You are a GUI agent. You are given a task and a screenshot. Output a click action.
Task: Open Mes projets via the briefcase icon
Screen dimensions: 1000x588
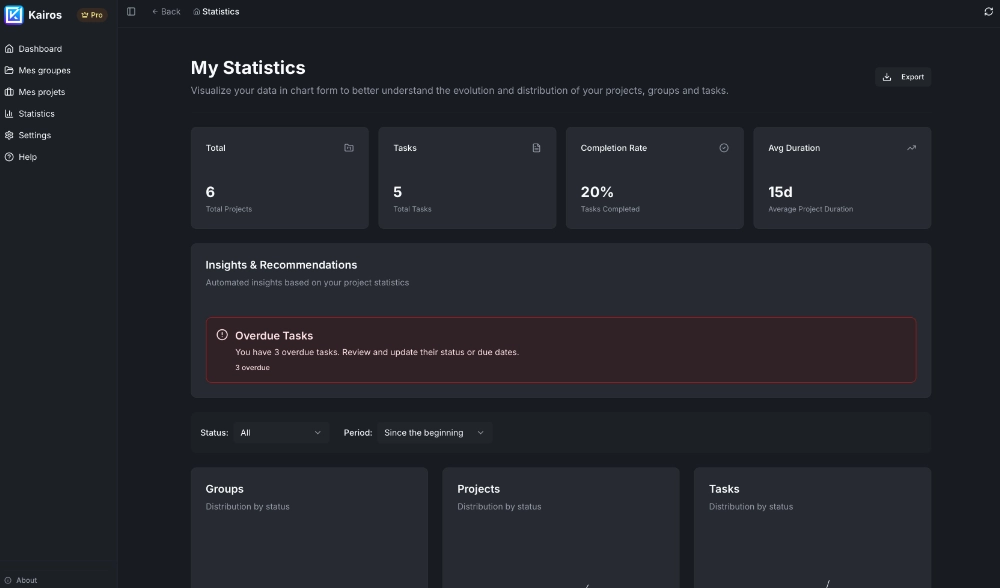10,91
